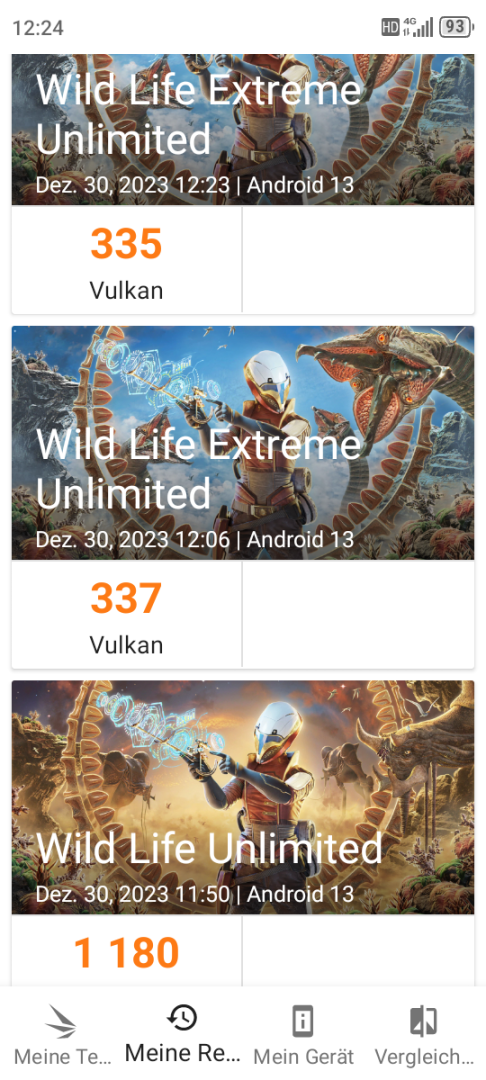Tap the 12:24 clock in status bar
This screenshot has height=1080, width=486.
pos(38,28)
